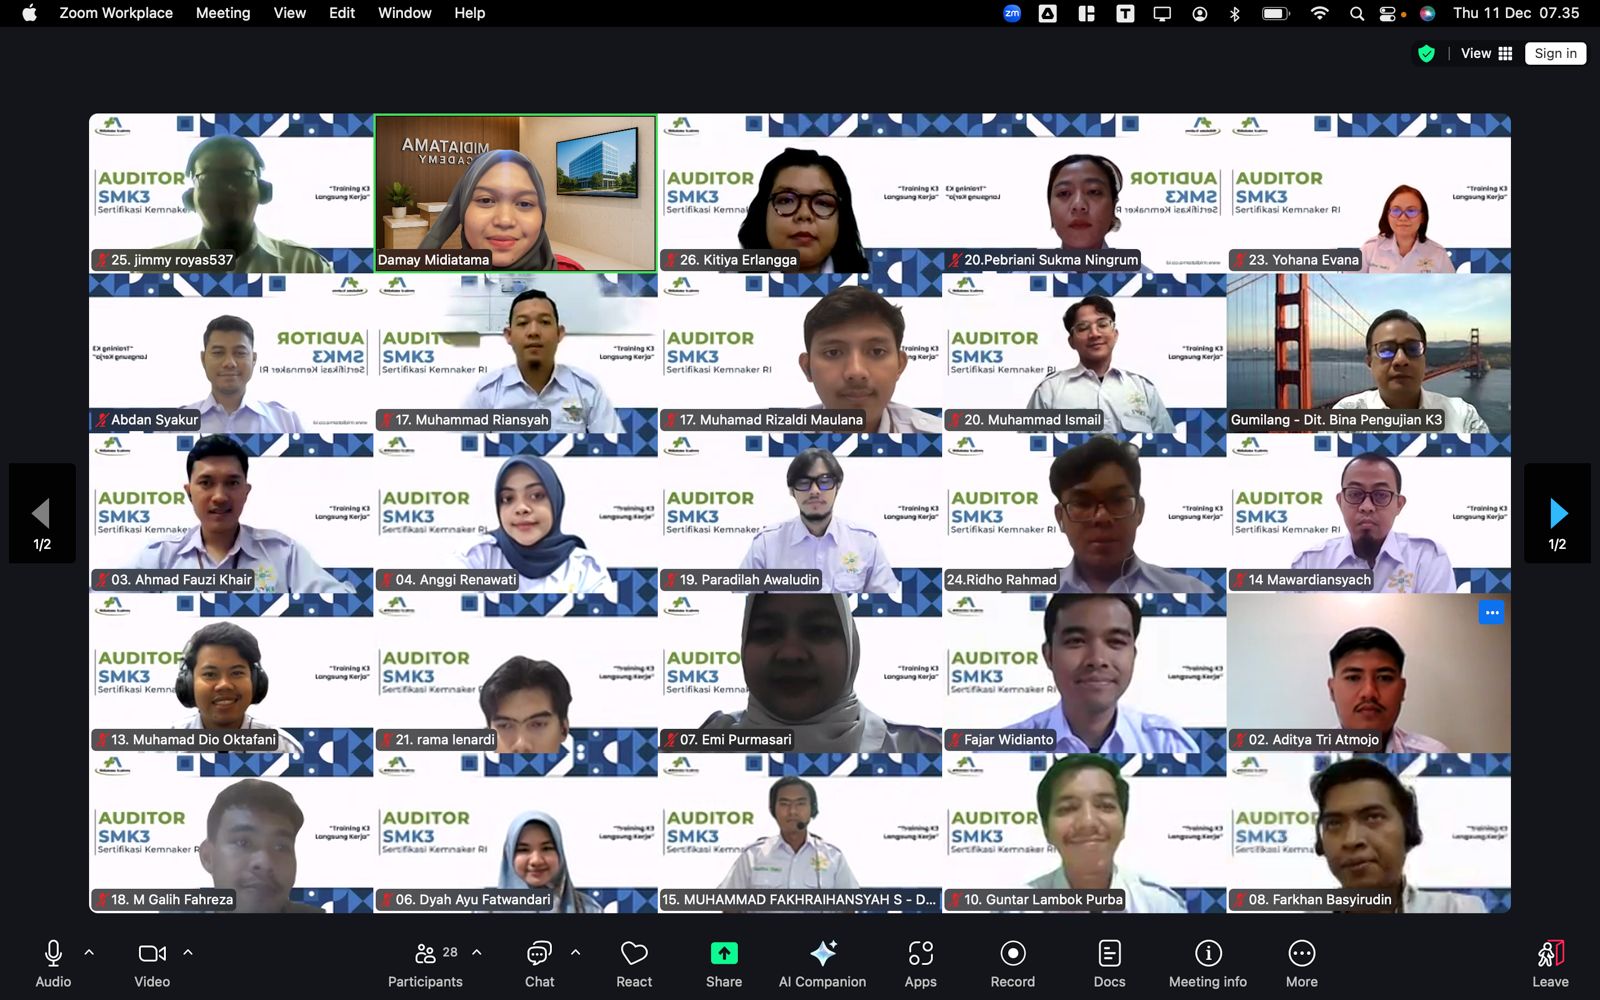Toggle the Audio microphone mute

tap(54, 954)
